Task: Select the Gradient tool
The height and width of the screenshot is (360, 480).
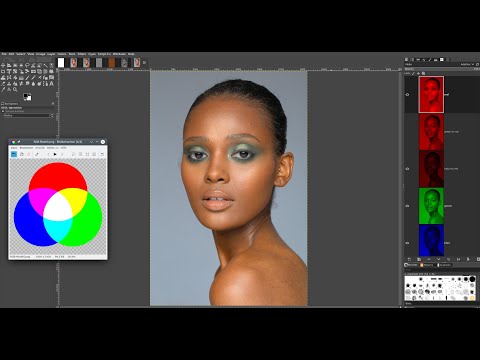Action: (x=21, y=78)
